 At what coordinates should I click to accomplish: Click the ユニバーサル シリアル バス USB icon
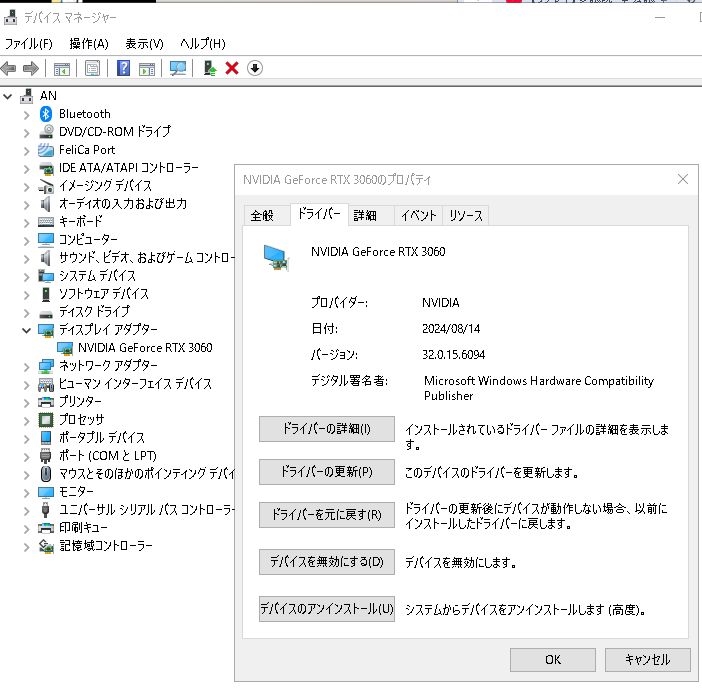pos(45,510)
